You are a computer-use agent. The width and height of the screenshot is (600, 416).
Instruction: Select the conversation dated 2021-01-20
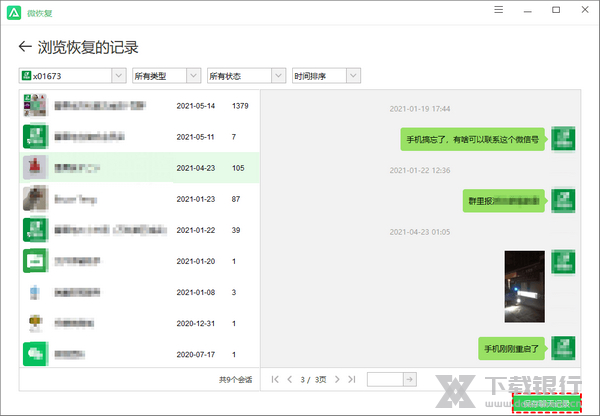click(x=139, y=261)
